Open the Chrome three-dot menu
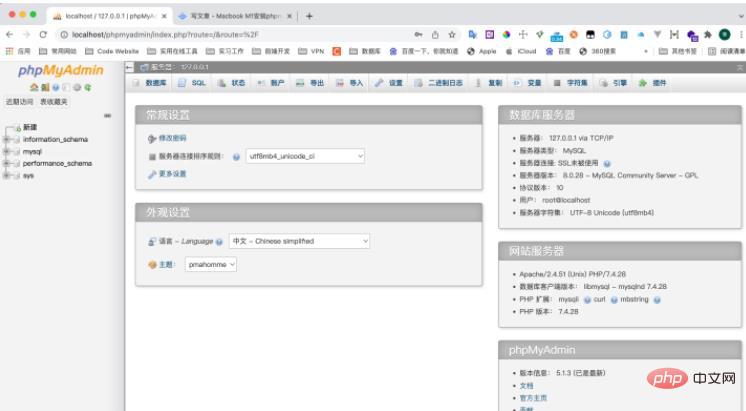Screen dimensions: 746x411 click(741, 34)
